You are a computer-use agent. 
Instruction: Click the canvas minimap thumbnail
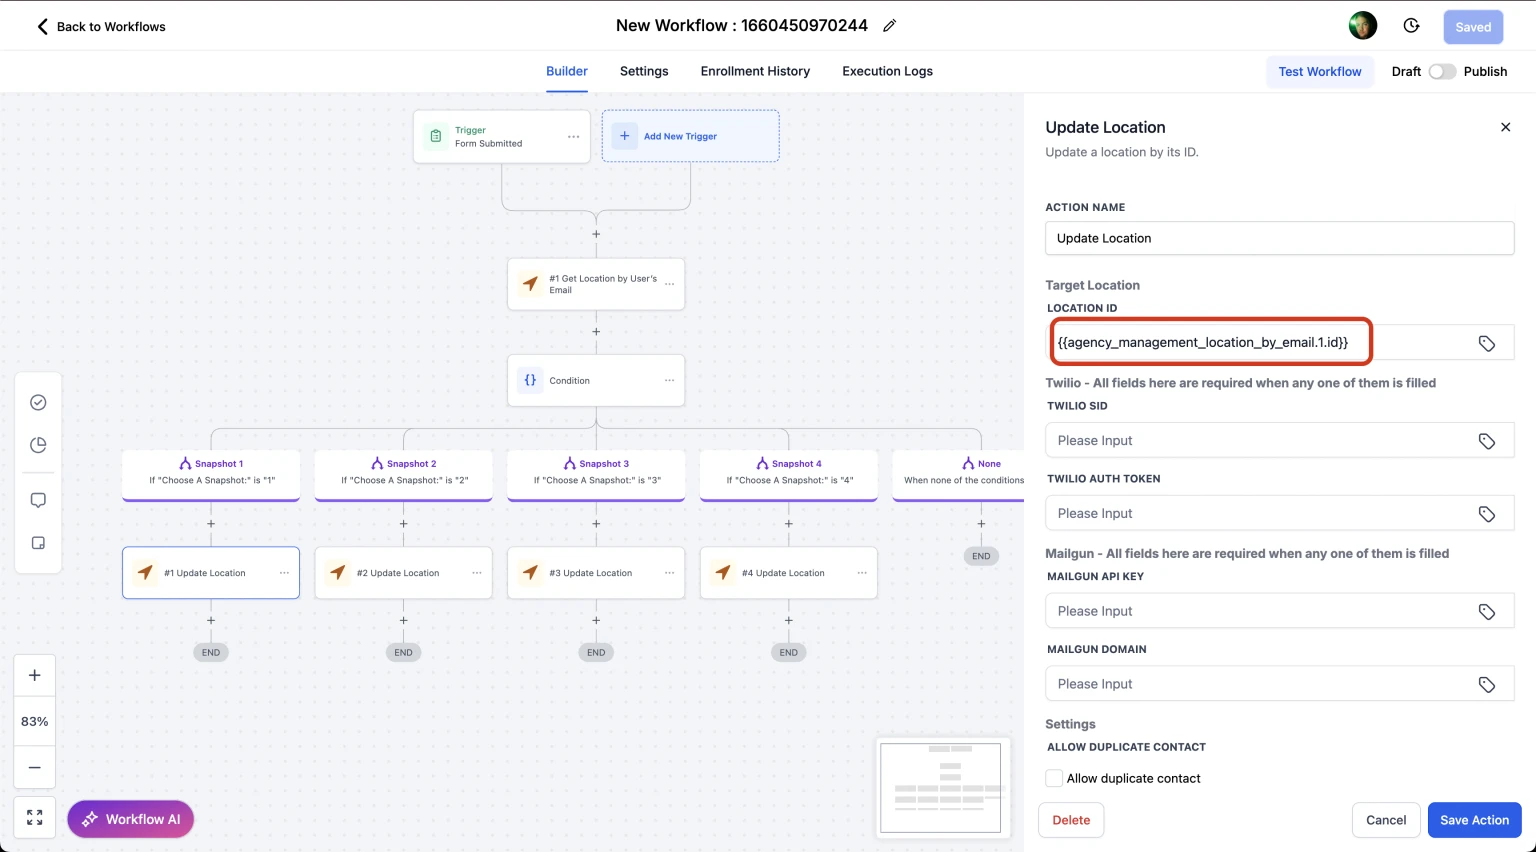click(940, 787)
